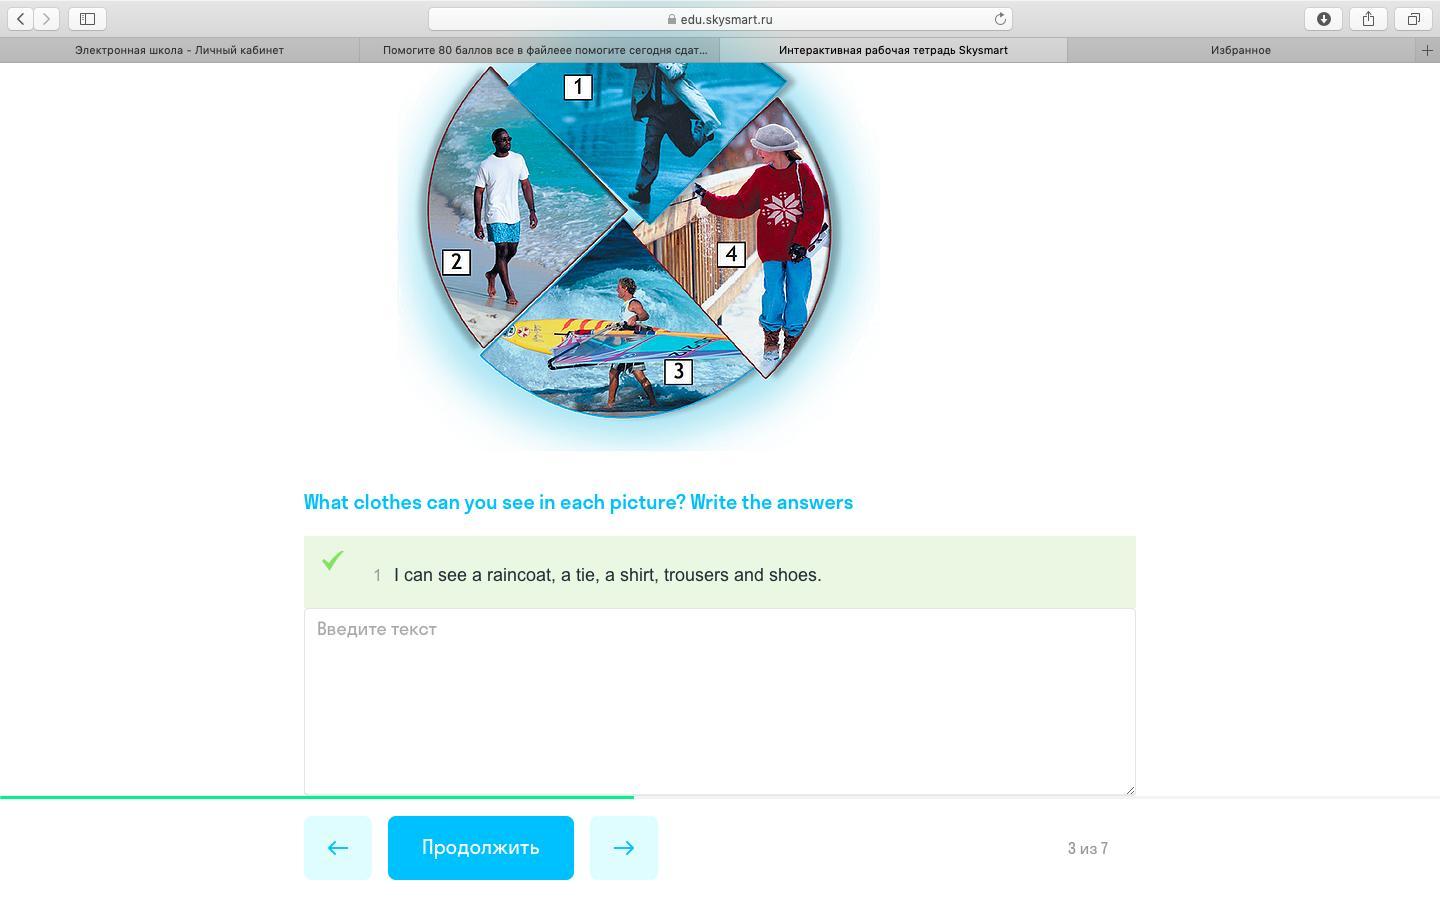Click picture label number 4
This screenshot has width=1440, height=900.
tap(731, 254)
